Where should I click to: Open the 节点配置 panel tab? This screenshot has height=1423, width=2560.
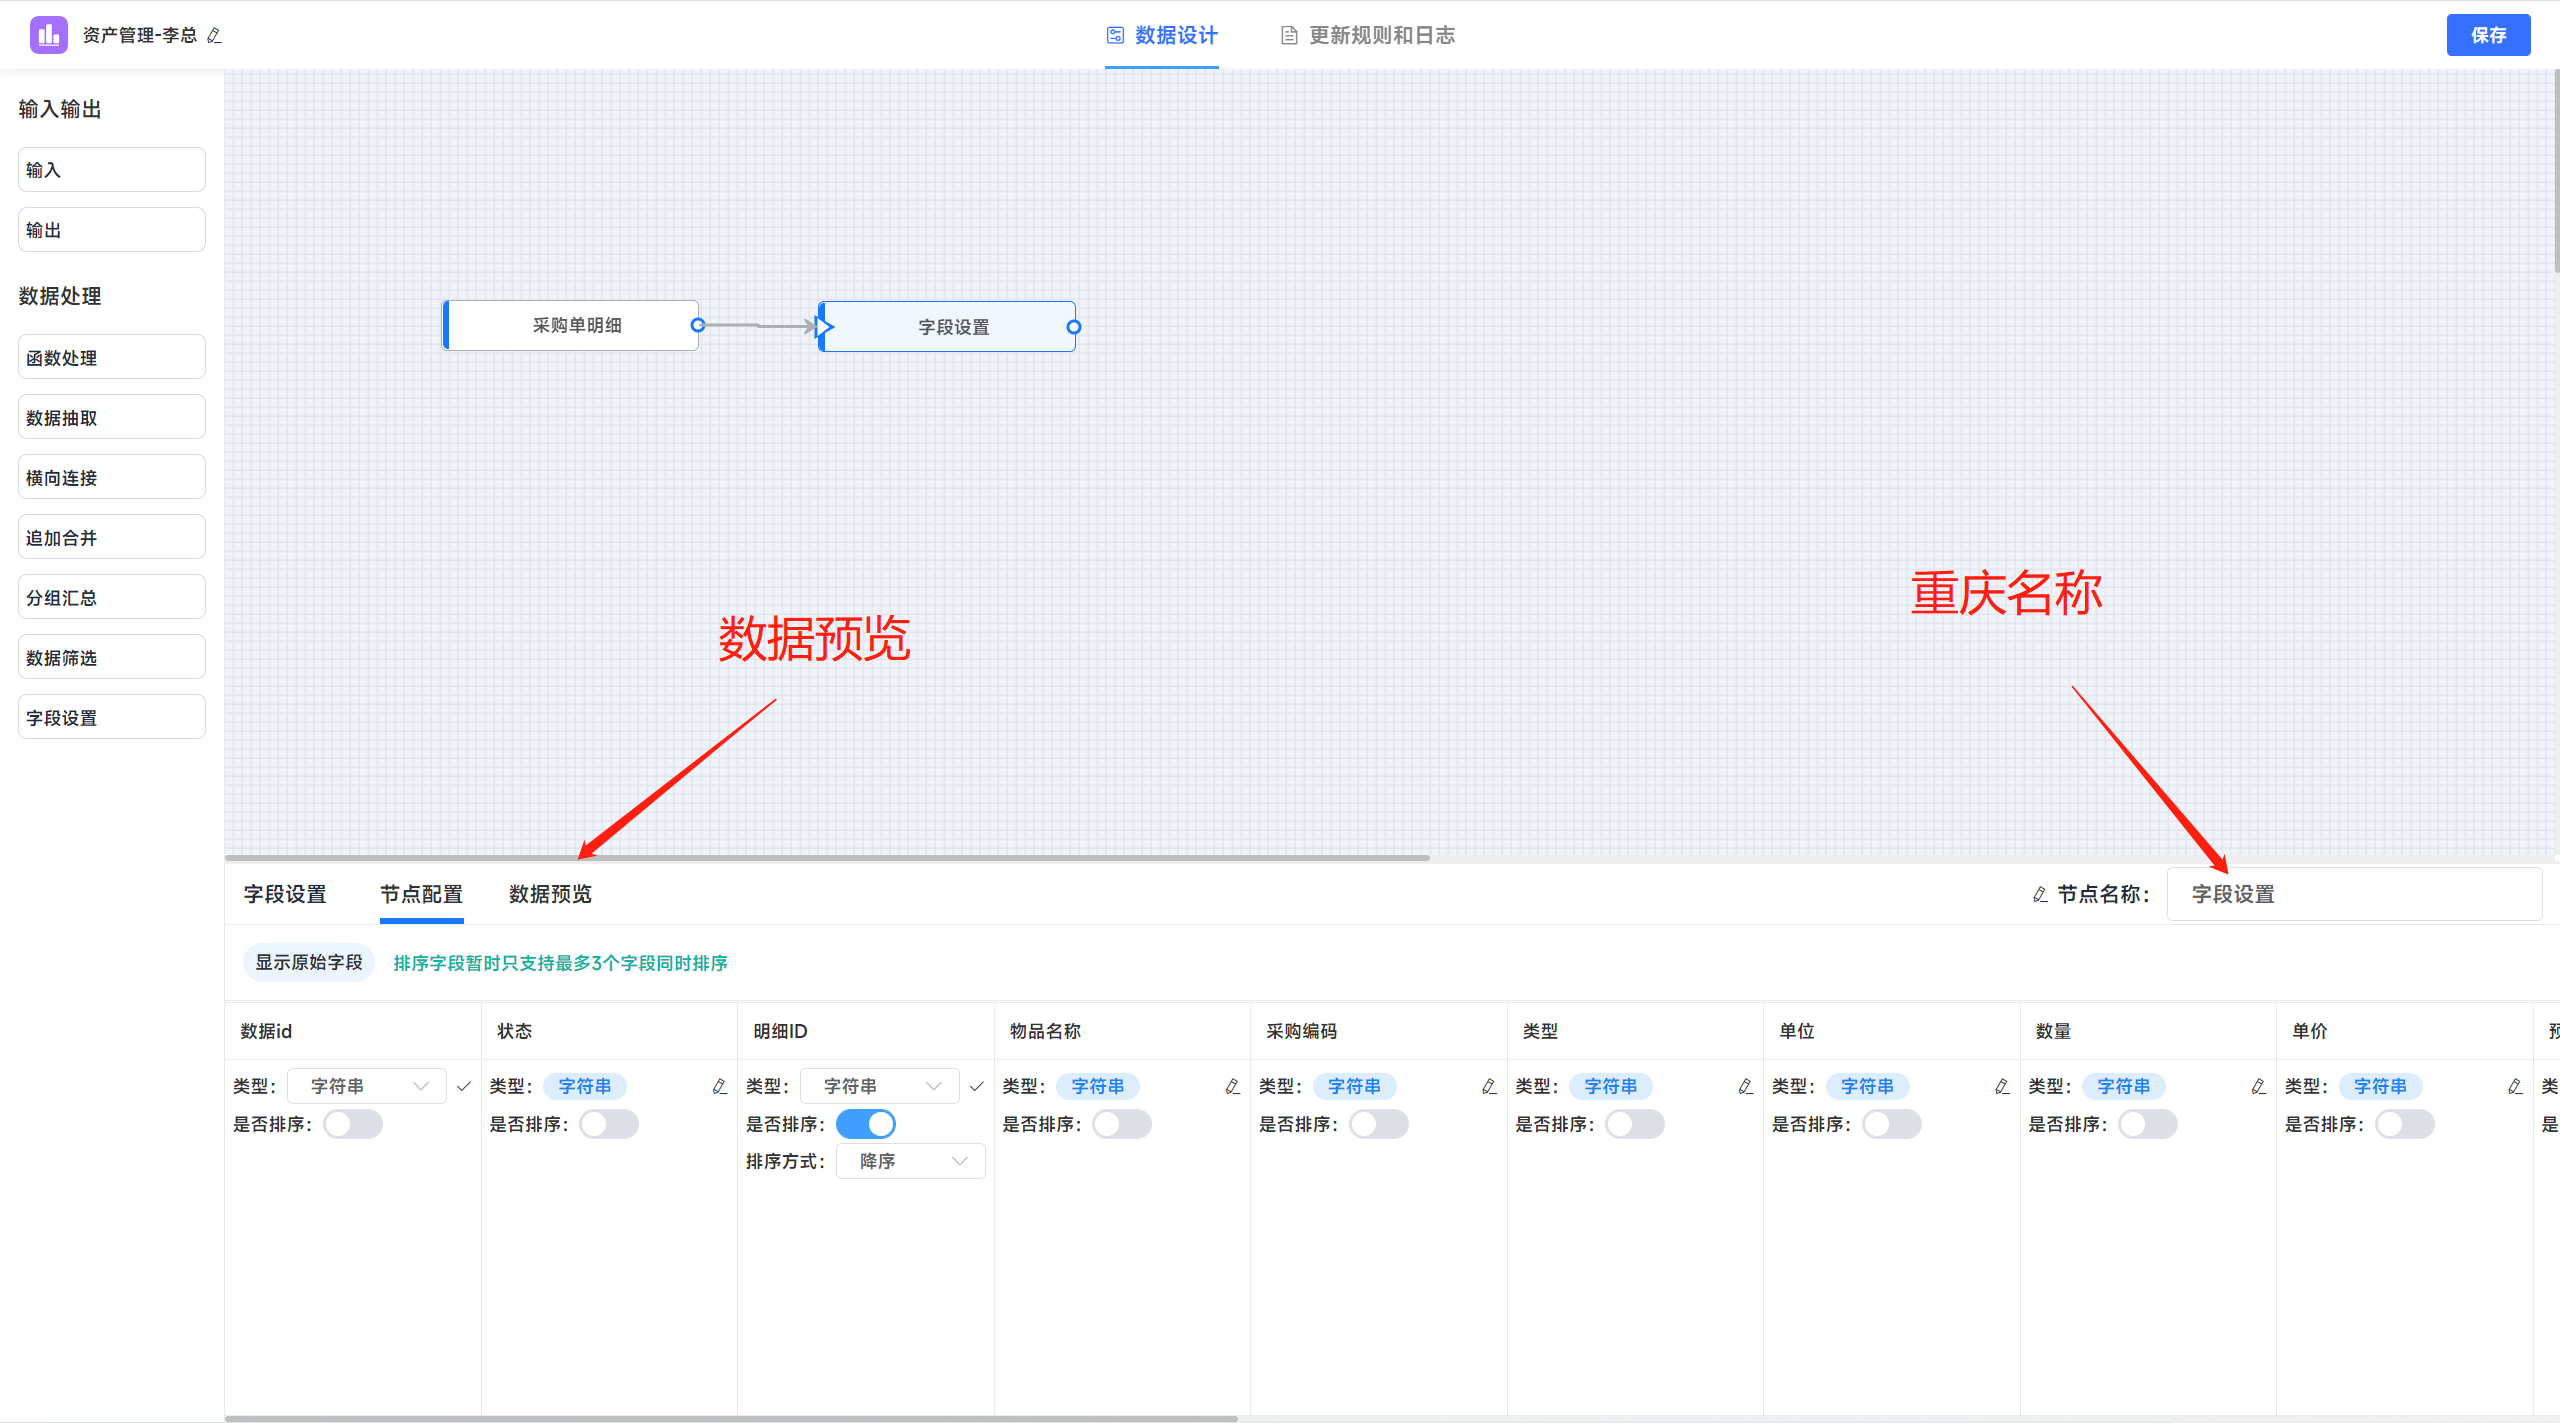click(x=422, y=894)
